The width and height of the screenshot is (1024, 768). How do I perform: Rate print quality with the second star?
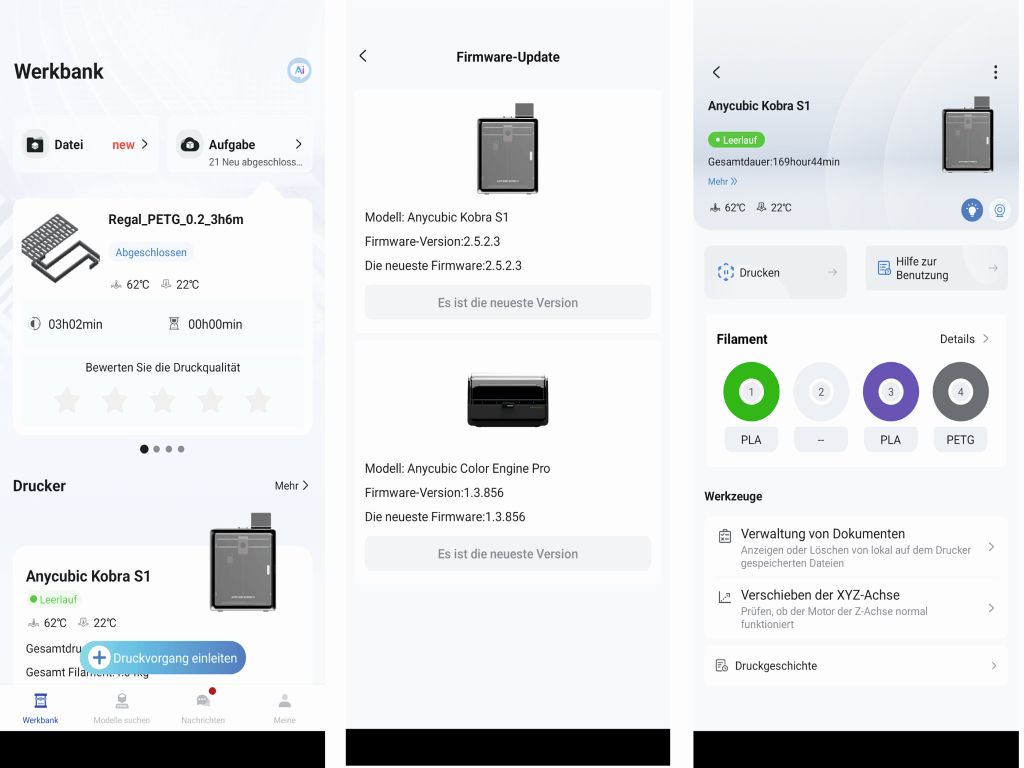115,400
